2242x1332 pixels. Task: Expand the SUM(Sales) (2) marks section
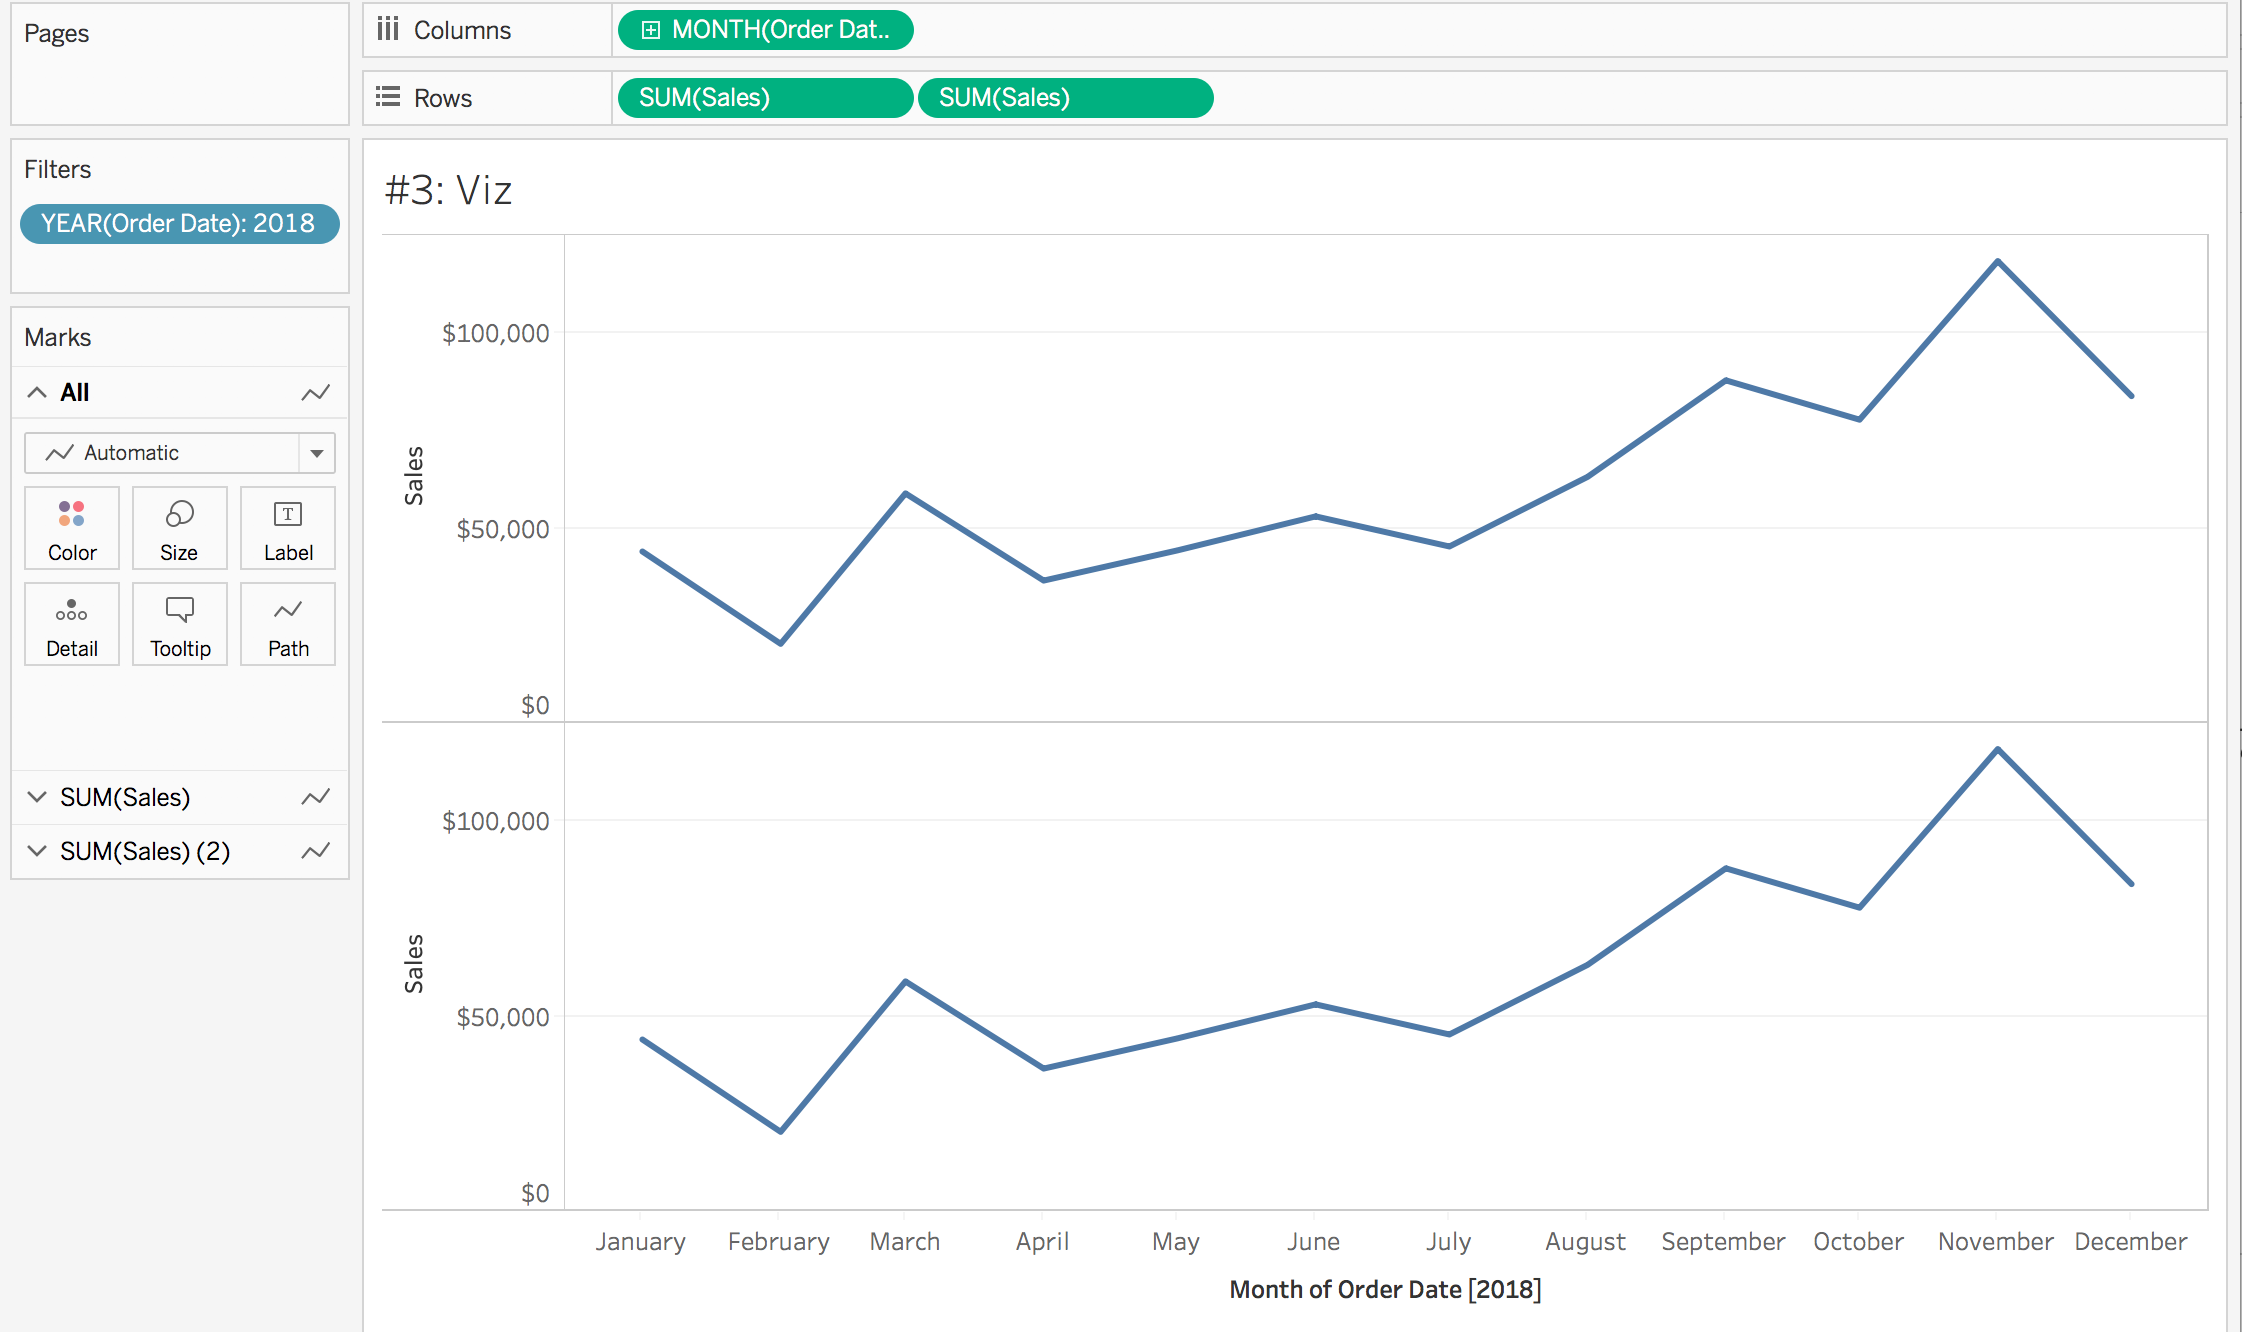pyautogui.click(x=37, y=851)
